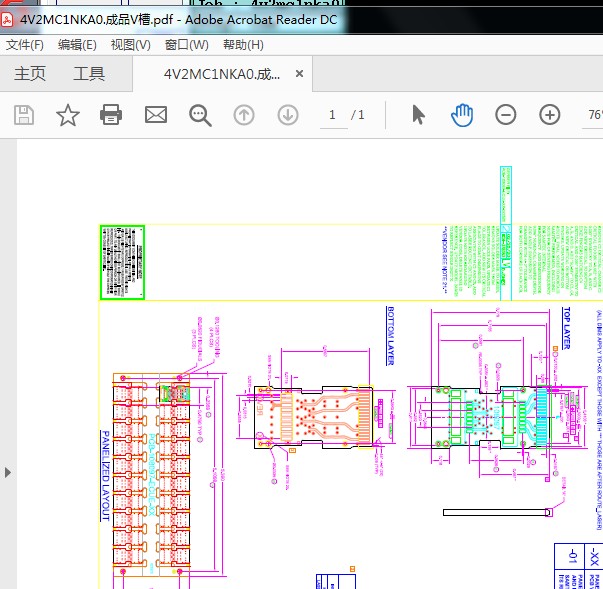Viewport: 603px width, 589px height.
Task: Click the bottom layer PCB drawing
Action: click(x=314, y=417)
